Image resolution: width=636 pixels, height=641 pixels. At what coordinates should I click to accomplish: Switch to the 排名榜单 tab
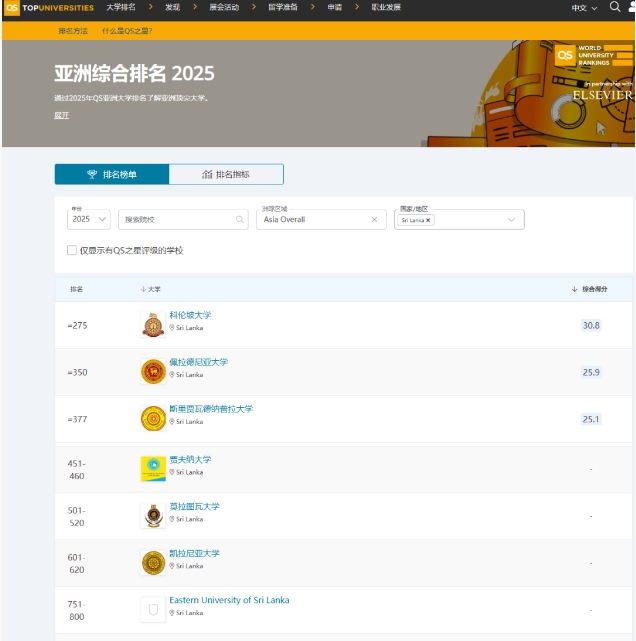click(112, 175)
